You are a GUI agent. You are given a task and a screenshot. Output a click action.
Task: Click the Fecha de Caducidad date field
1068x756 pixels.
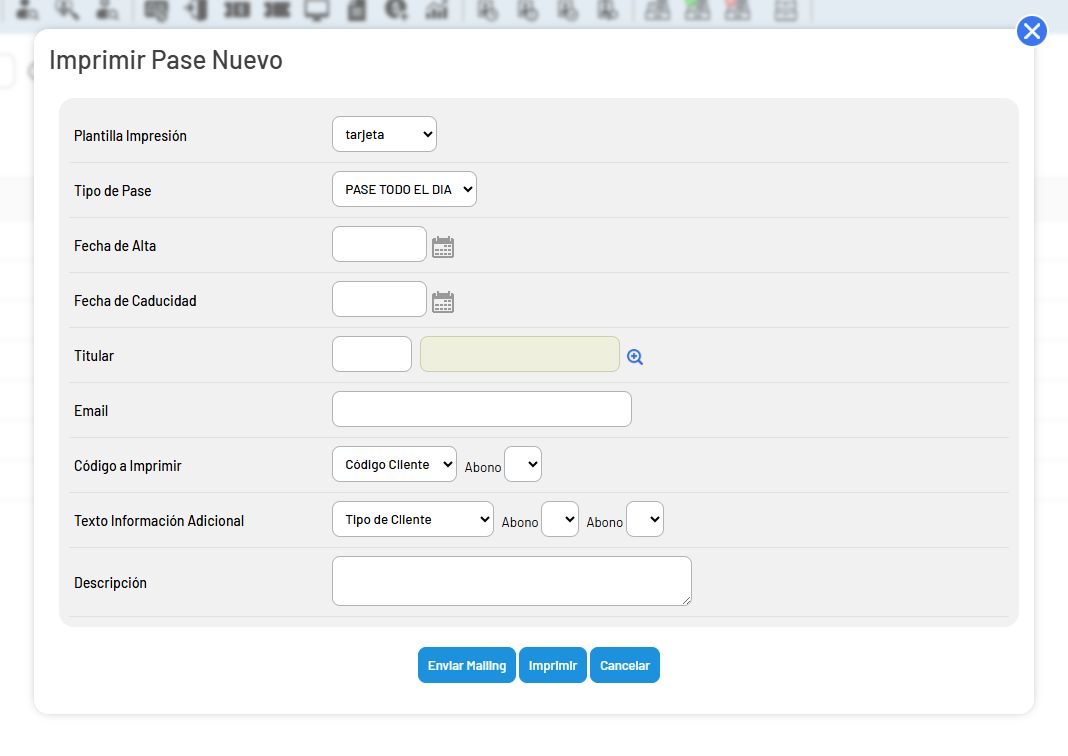(379, 300)
